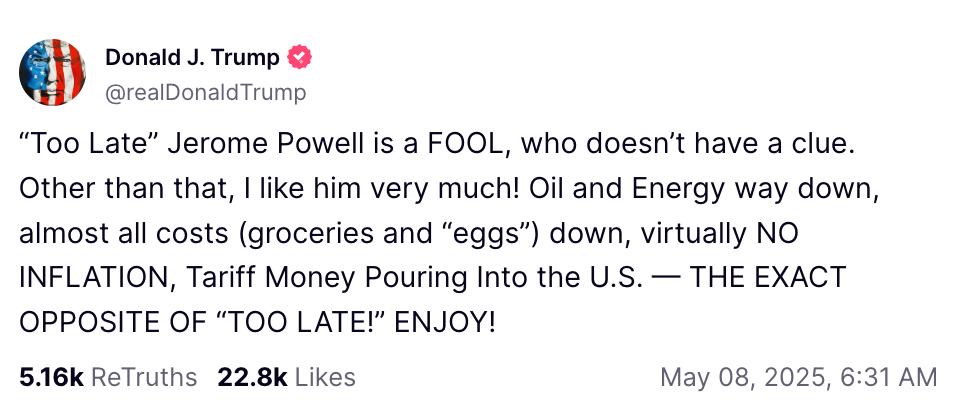Open the Donald J. Trump display name

coord(192,58)
